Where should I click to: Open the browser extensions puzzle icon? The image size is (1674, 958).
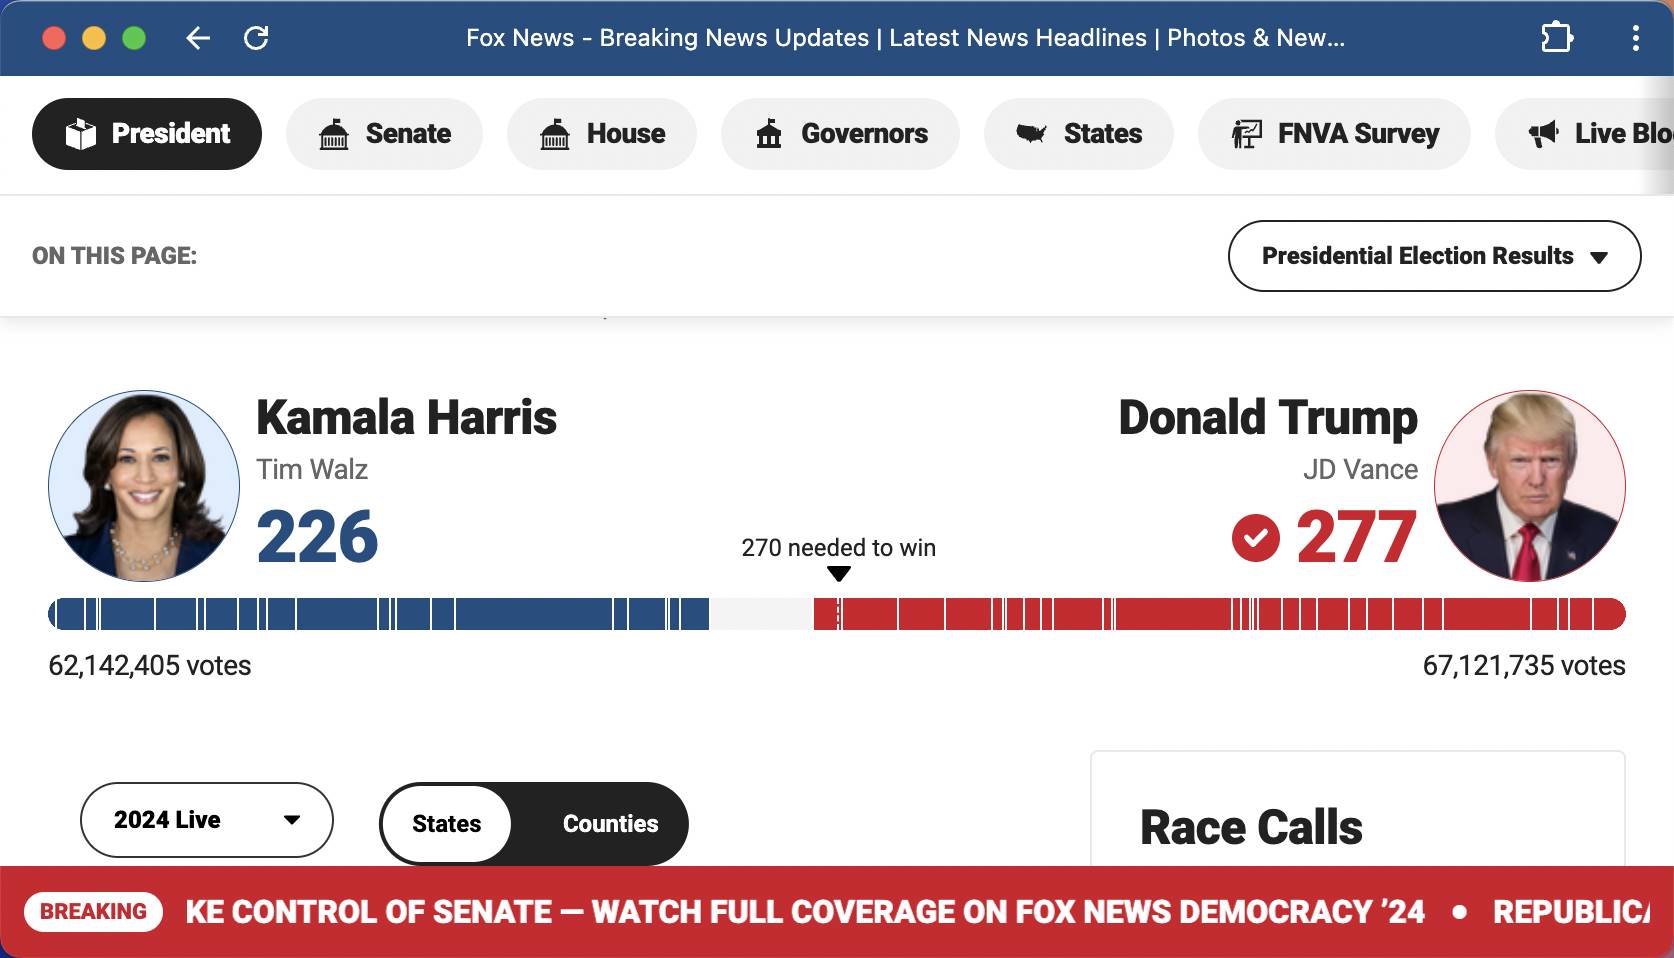click(1556, 39)
